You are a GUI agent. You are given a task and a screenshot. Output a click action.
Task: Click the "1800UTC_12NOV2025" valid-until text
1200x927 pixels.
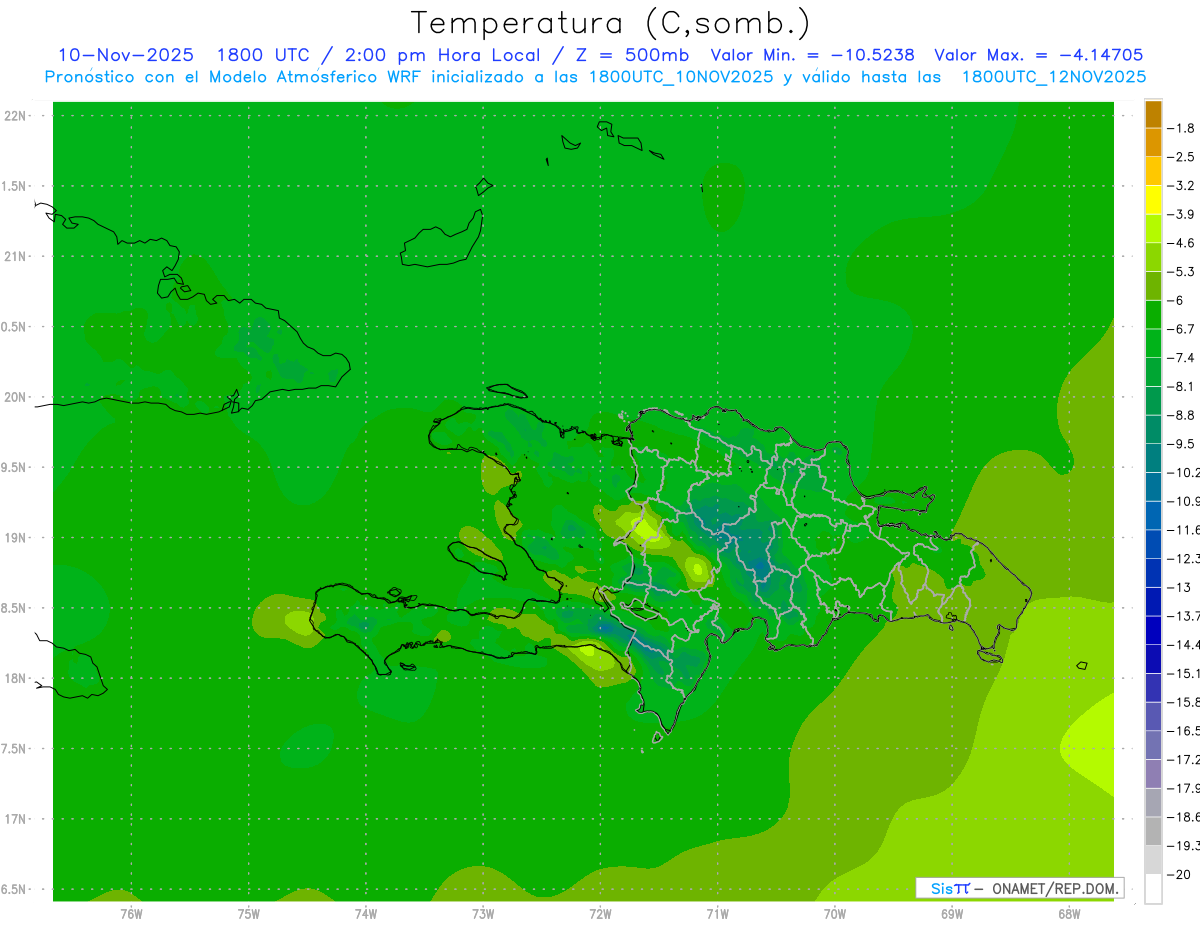(1053, 77)
